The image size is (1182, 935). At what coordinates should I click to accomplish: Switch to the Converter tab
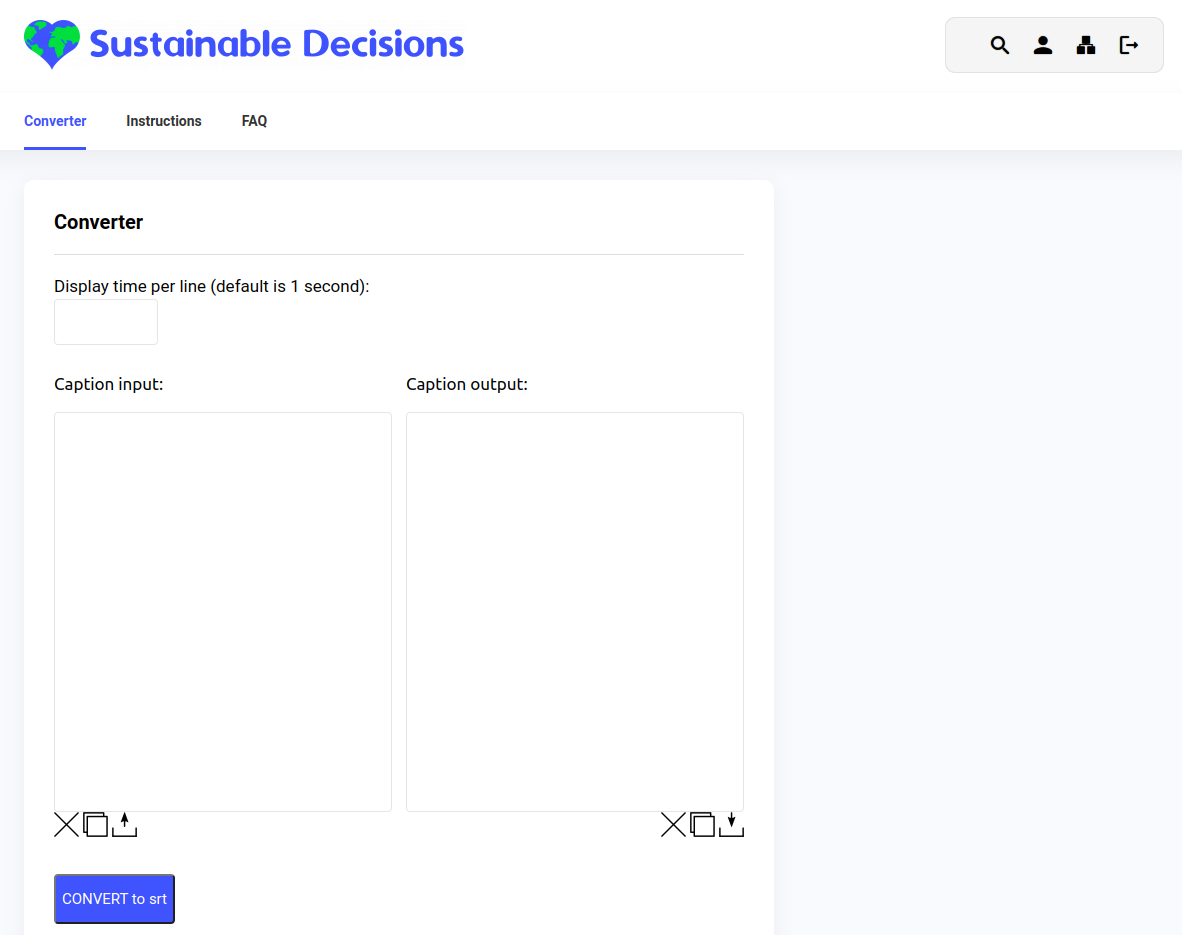click(x=55, y=121)
